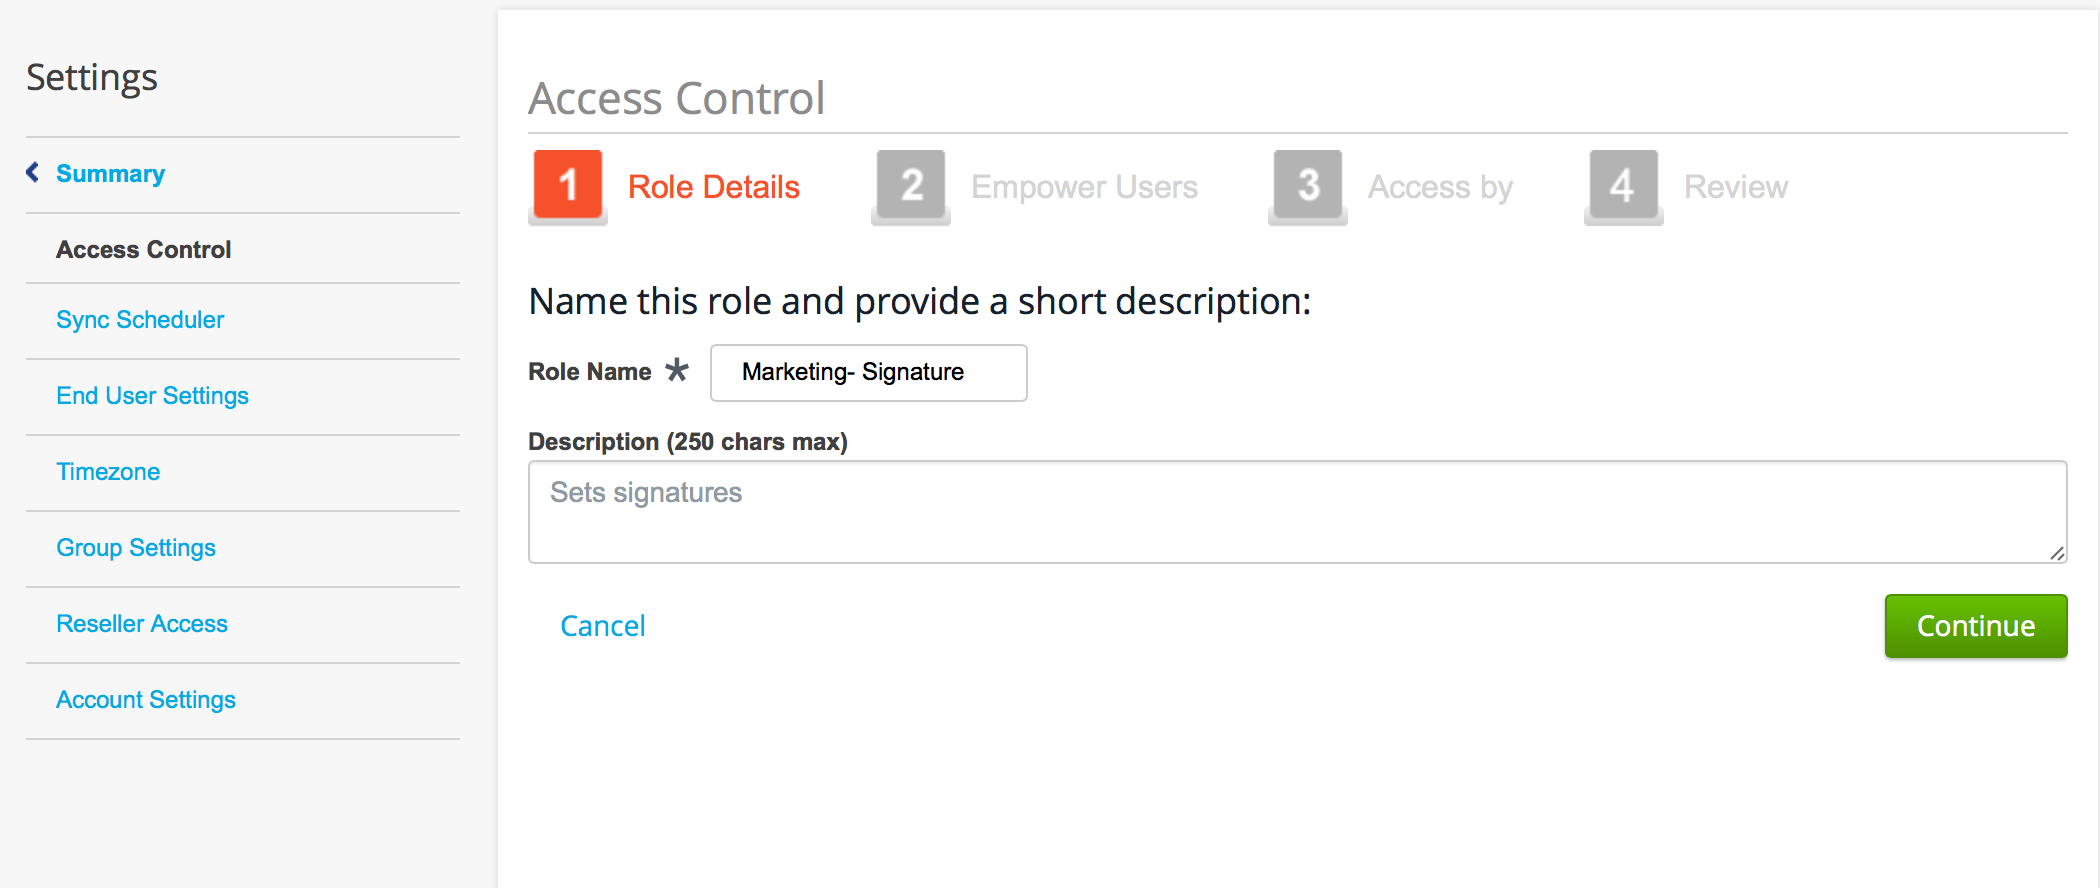This screenshot has height=888, width=2100.
Task: Click the step 4 Review number badge
Action: (1624, 185)
